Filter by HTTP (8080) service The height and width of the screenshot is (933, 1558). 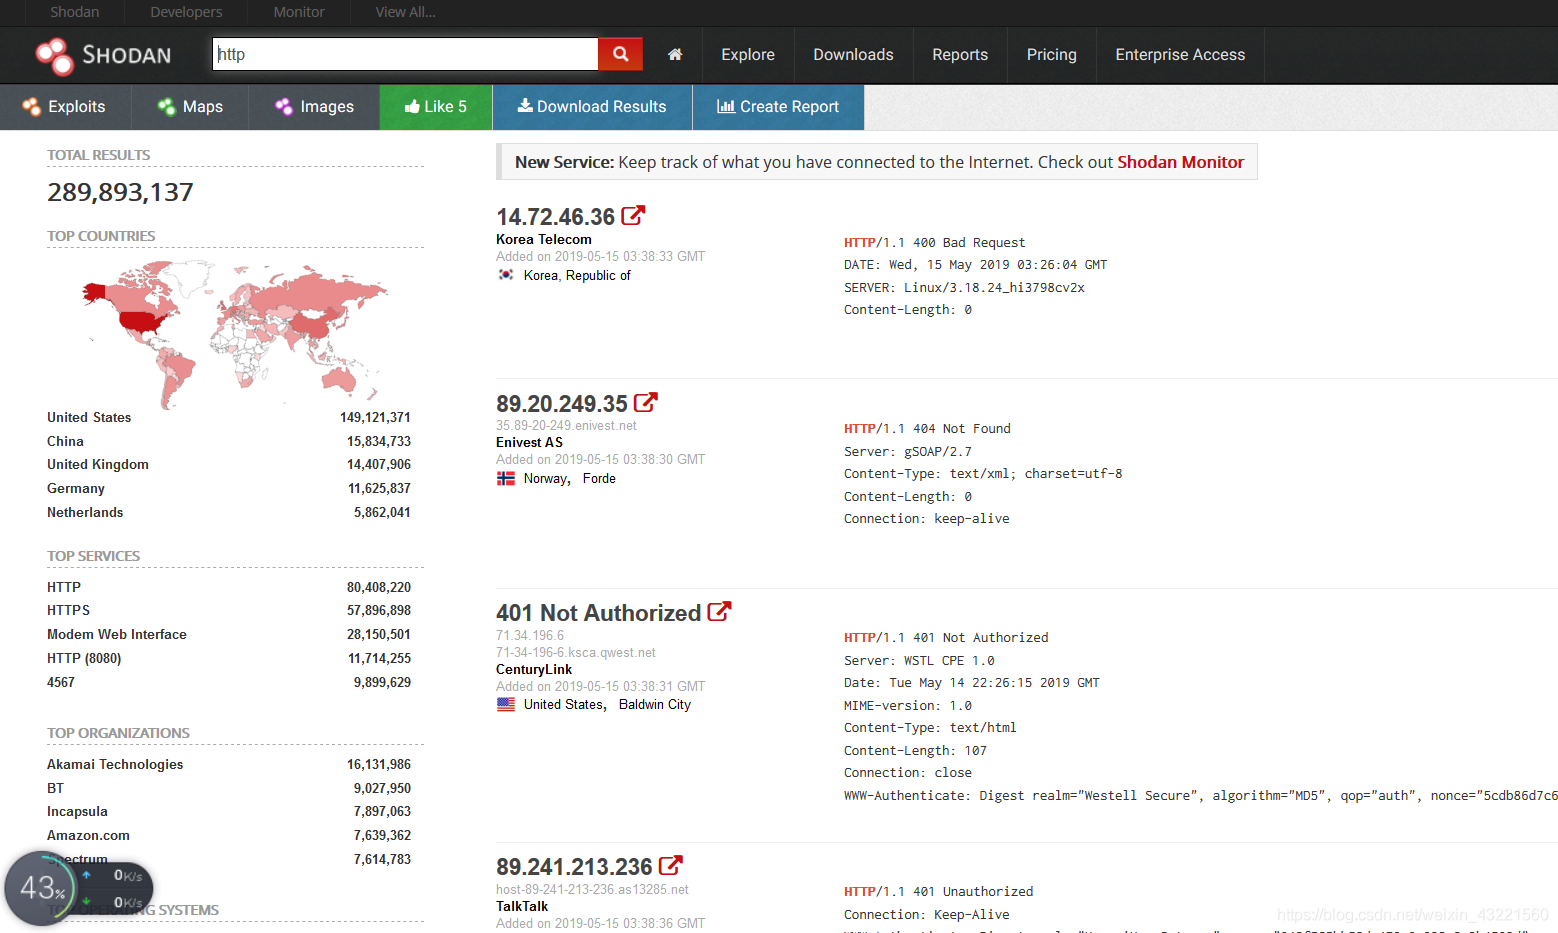(x=84, y=658)
